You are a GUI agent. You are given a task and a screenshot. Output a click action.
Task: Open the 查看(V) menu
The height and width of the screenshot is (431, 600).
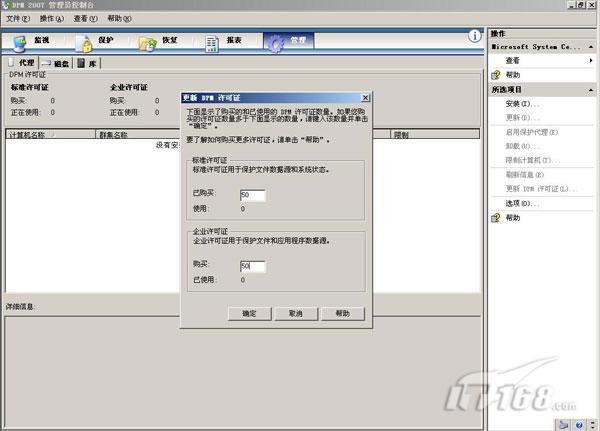pyautogui.click(x=86, y=18)
